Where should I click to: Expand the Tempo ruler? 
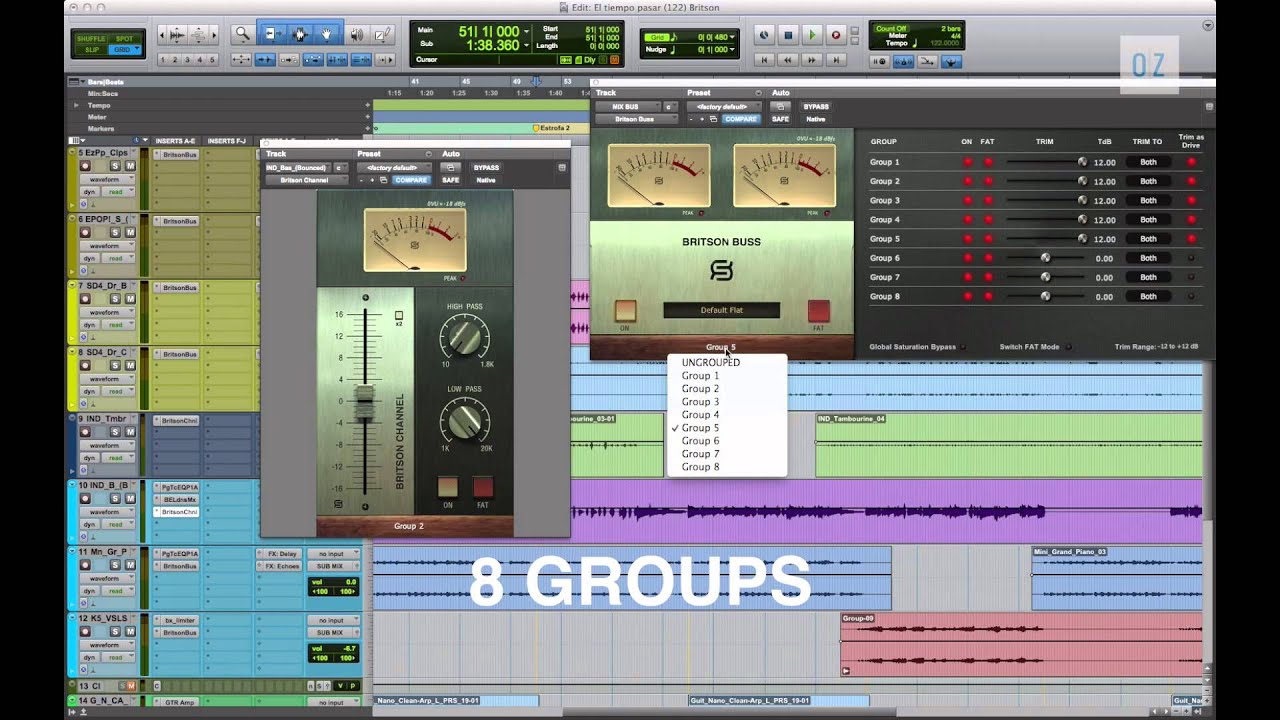point(75,105)
